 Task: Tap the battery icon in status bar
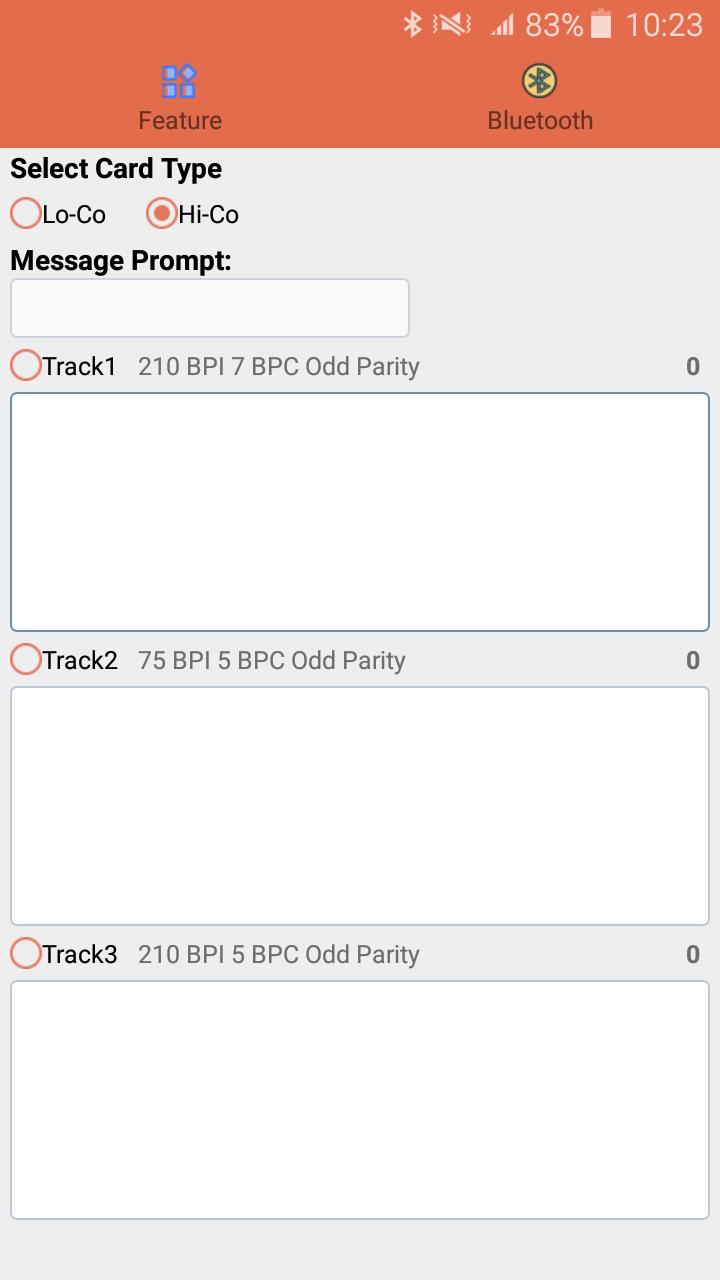[600, 24]
